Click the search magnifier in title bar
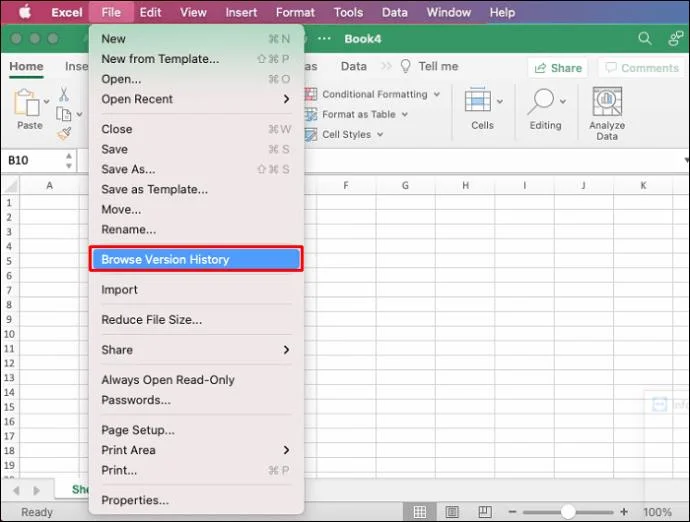The width and height of the screenshot is (690, 522). coord(645,39)
